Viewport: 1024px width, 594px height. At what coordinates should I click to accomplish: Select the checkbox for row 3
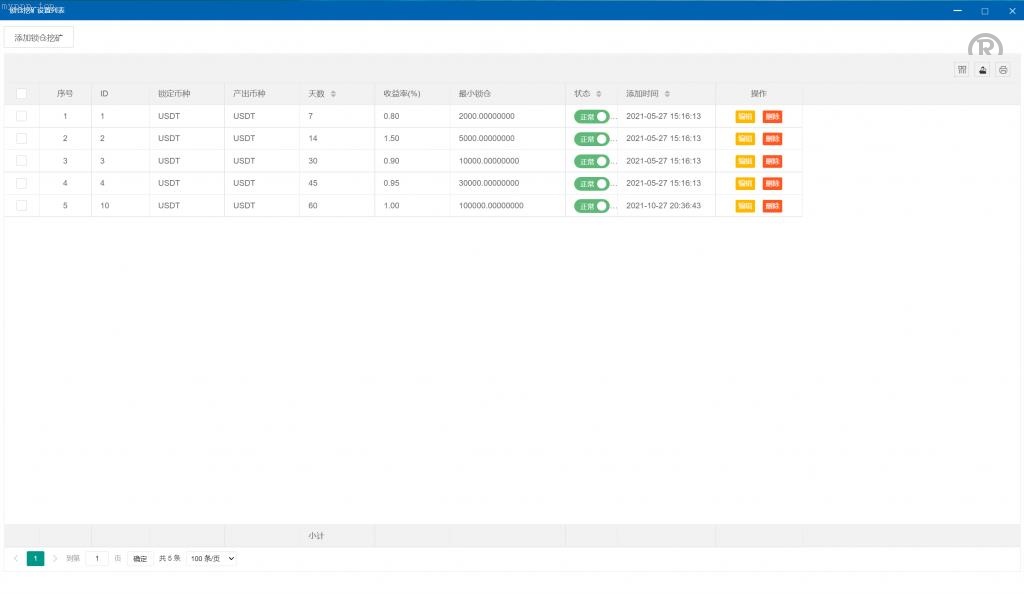(22, 161)
